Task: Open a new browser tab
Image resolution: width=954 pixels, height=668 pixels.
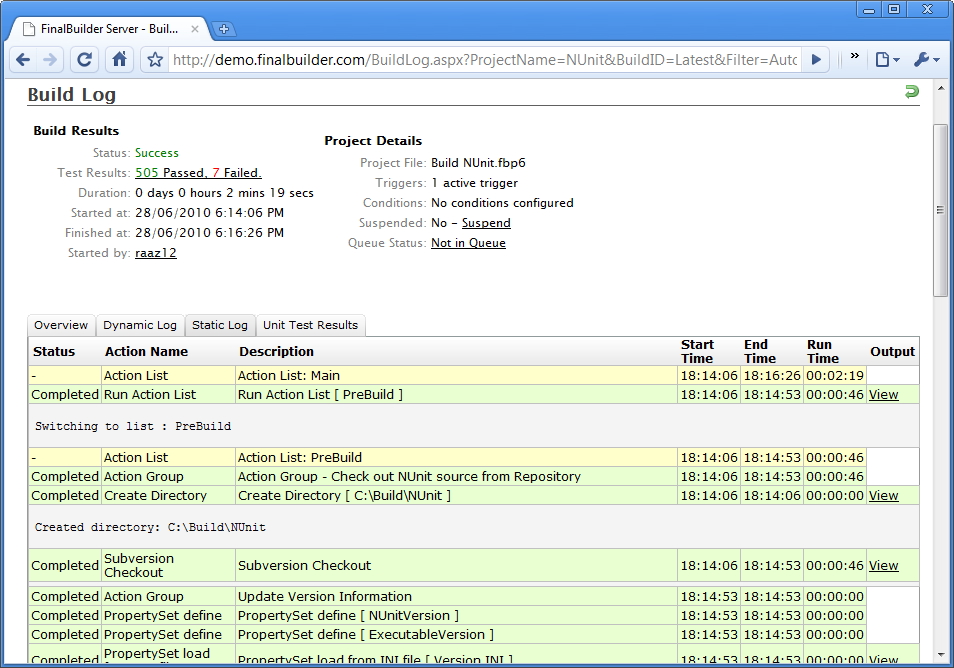Action: pos(224,29)
